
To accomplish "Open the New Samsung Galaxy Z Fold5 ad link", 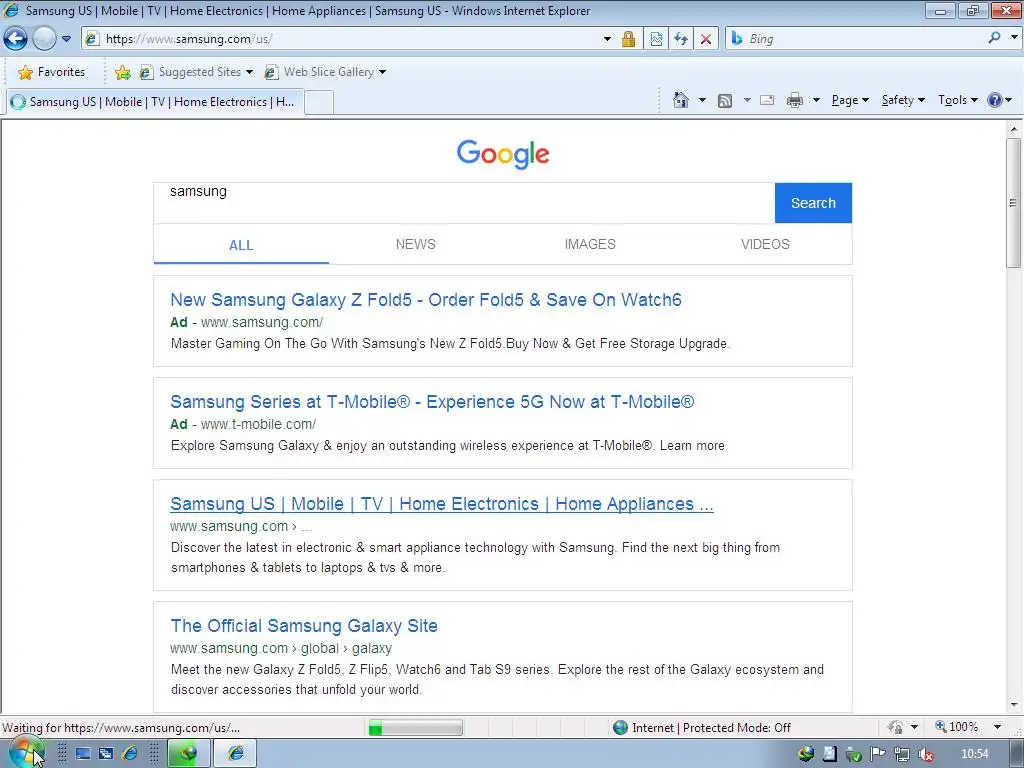I will click(426, 300).
